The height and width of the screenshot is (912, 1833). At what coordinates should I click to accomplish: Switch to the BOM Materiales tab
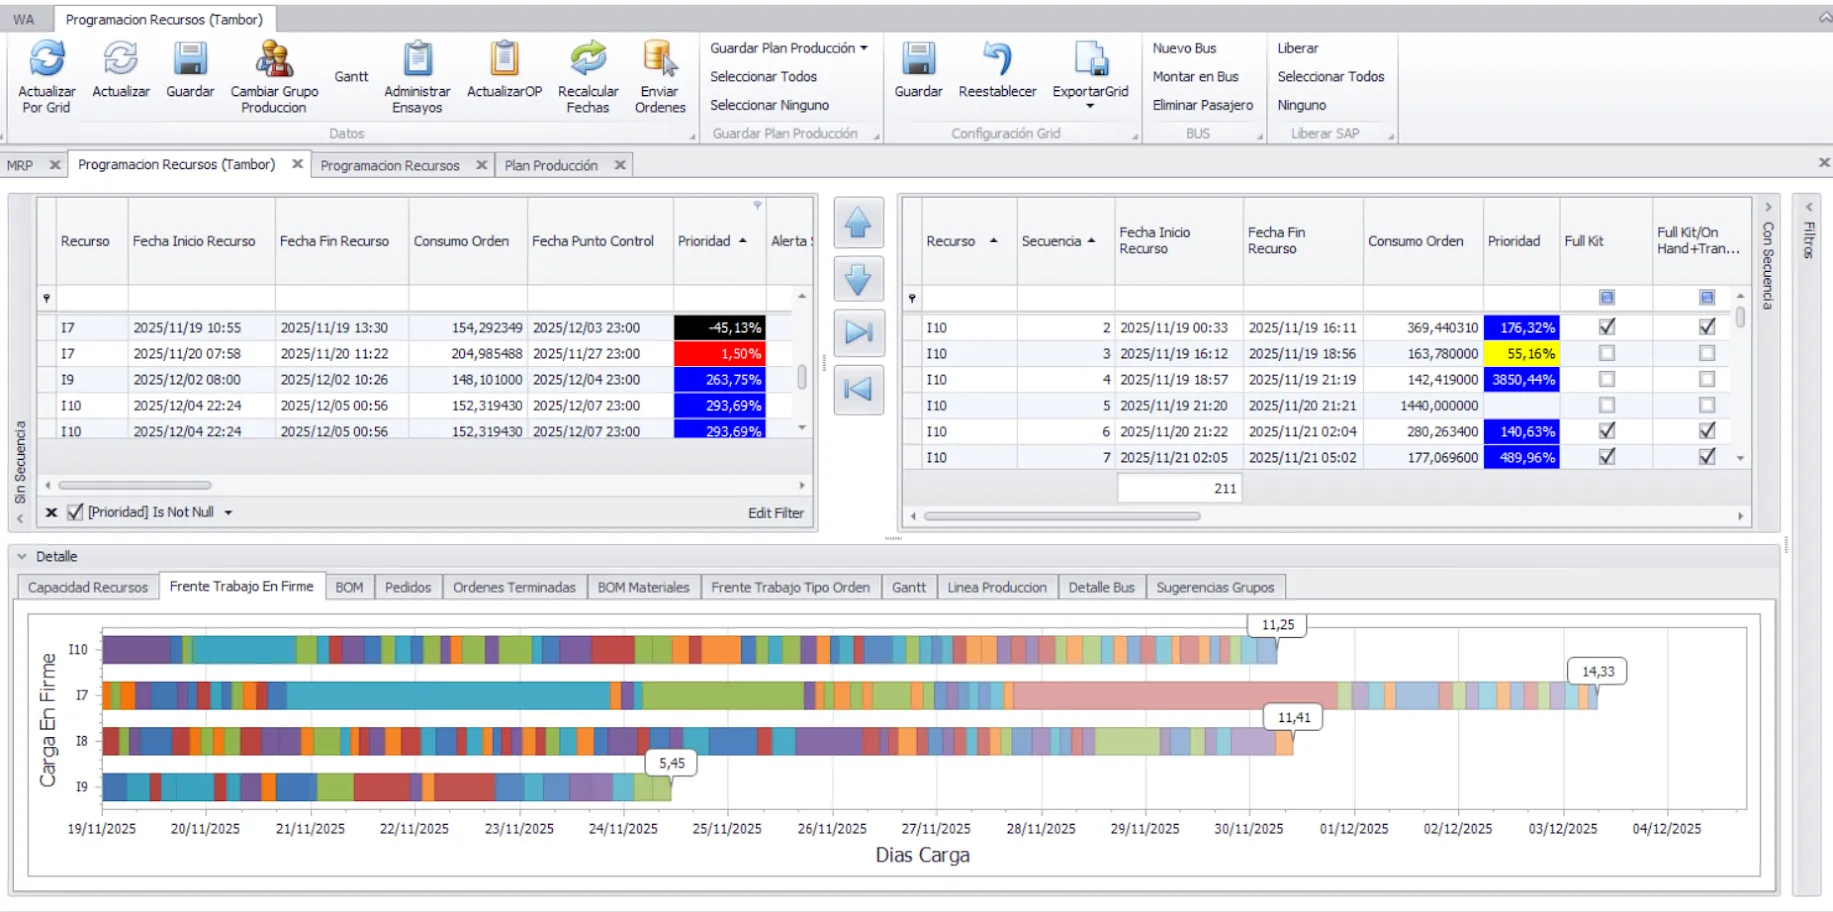pyautogui.click(x=643, y=587)
